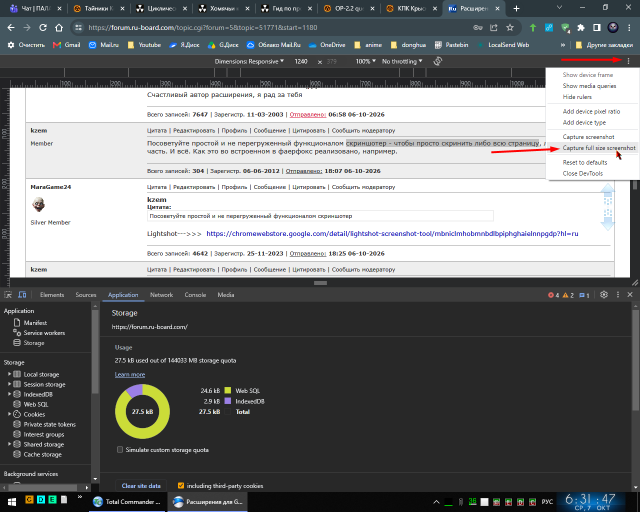The width and height of the screenshot is (640, 512).
Task: Click the rotate device orientation icon
Action: tap(438, 61)
